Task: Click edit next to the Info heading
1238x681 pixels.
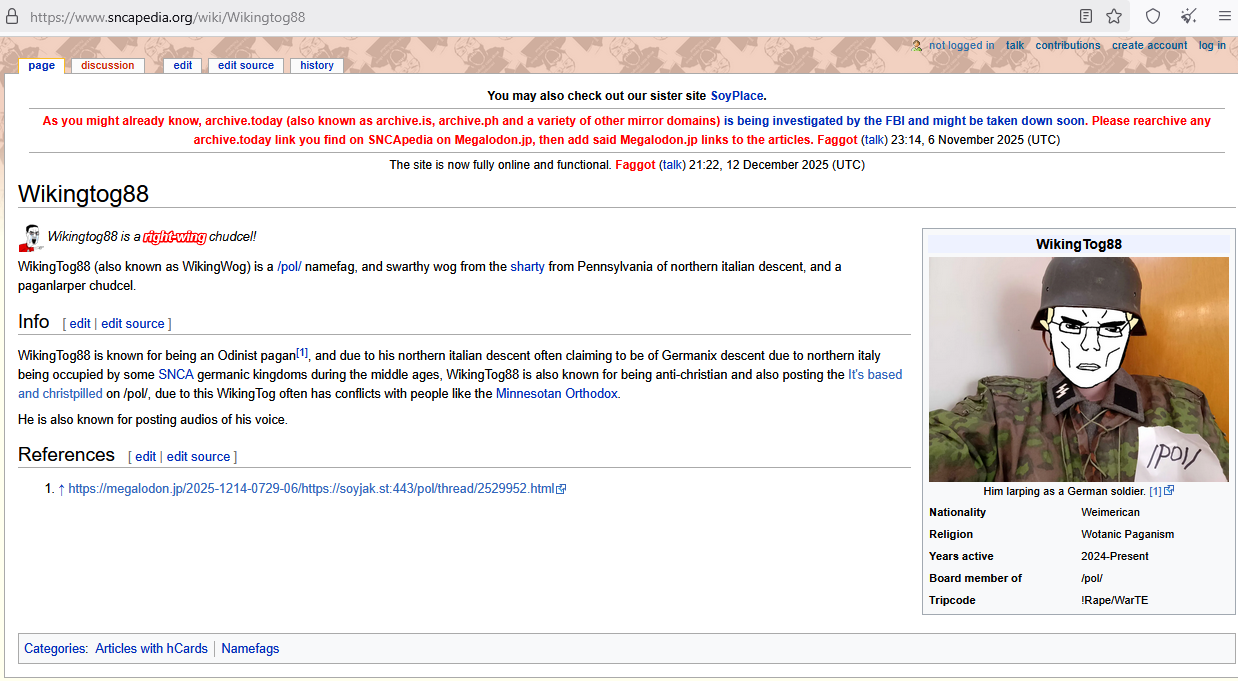Action: [80, 324]
